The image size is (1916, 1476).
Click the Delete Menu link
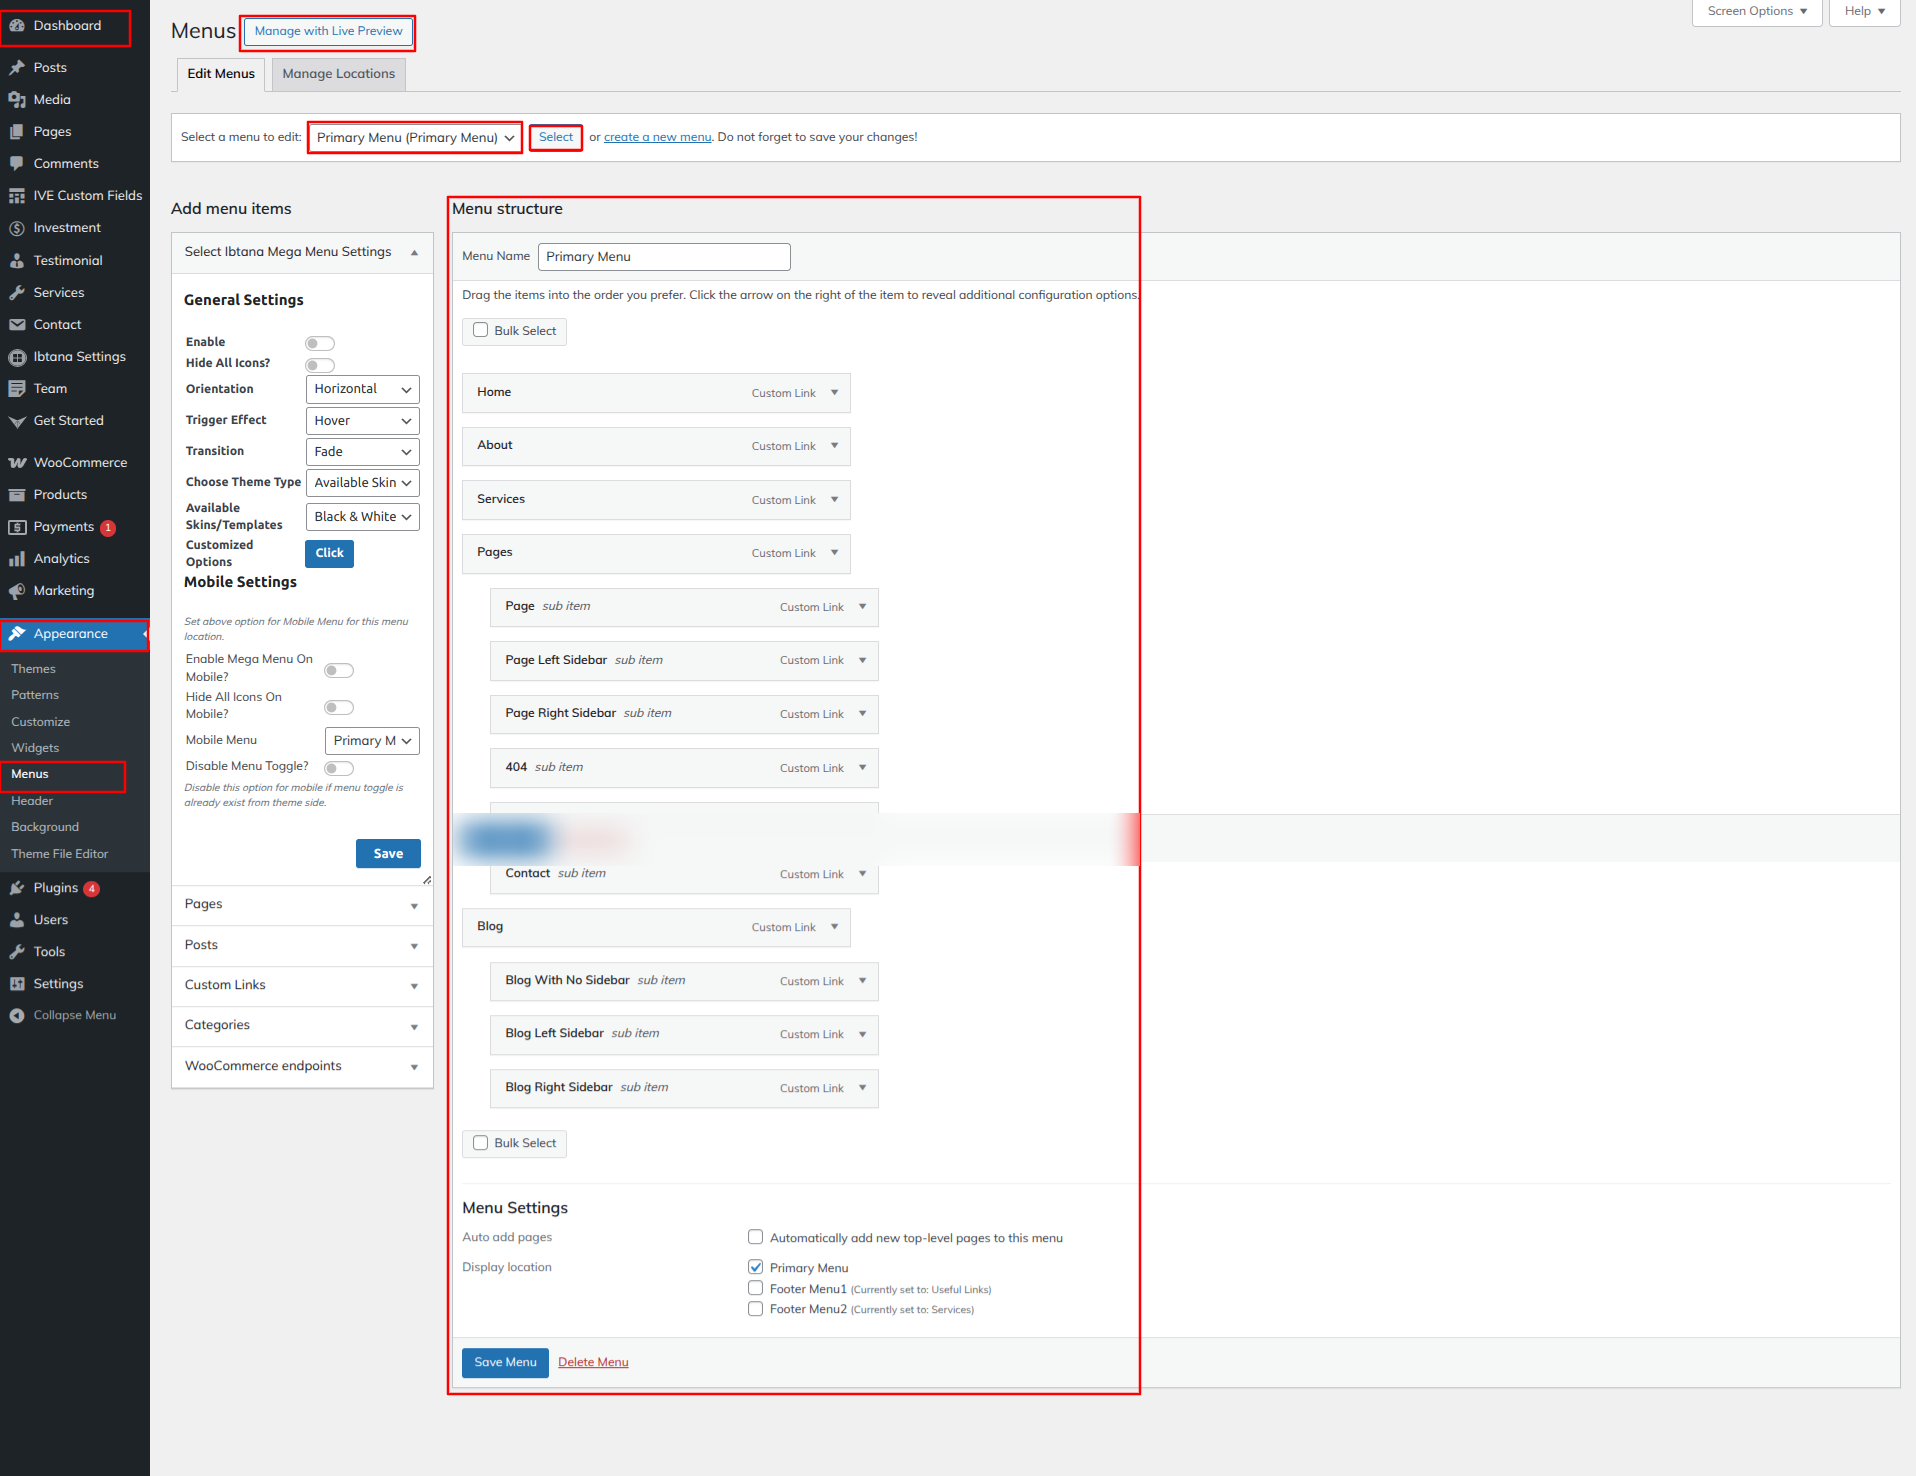(593, 1362)
